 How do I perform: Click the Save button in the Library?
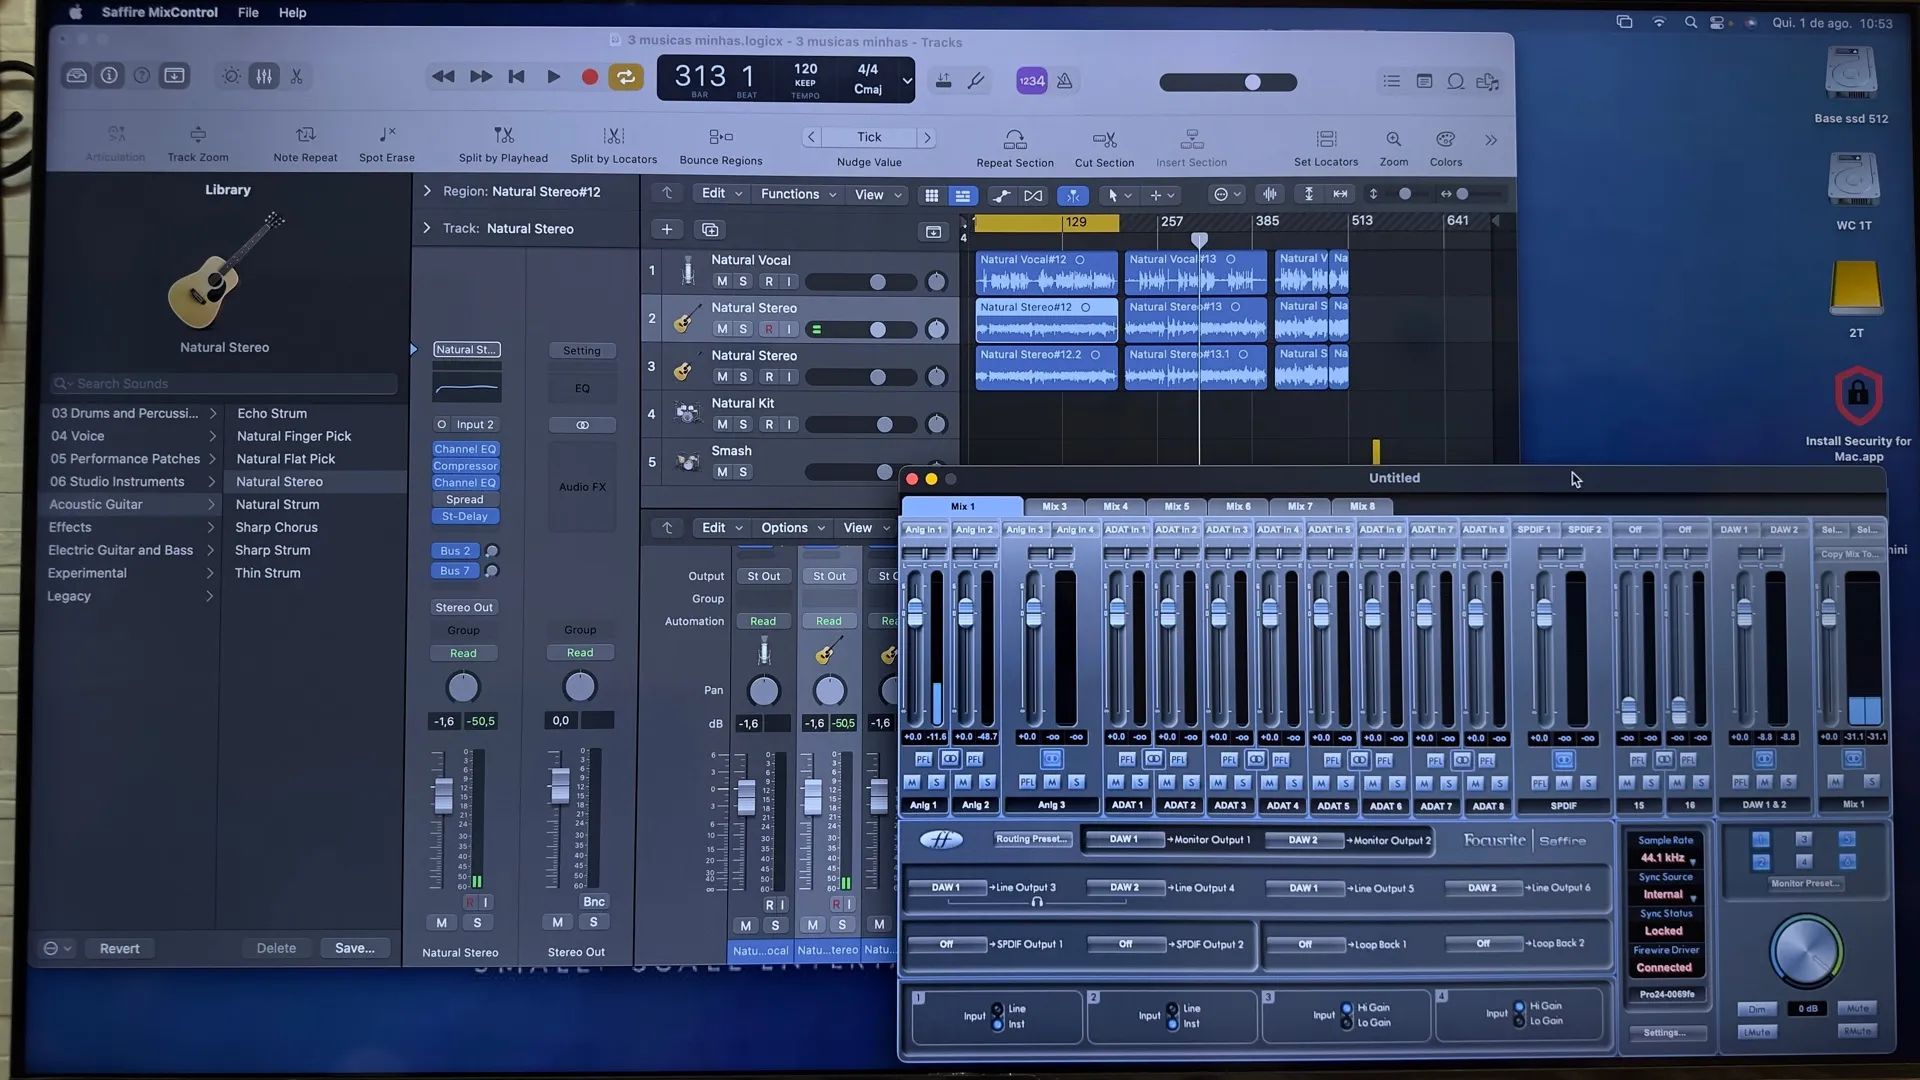tap(355, 947)
